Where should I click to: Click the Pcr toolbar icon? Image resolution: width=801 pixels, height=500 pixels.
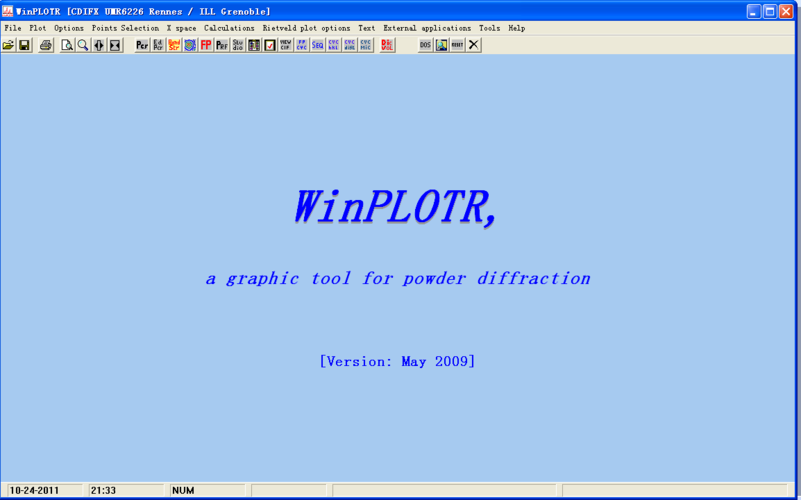point(142,45)
